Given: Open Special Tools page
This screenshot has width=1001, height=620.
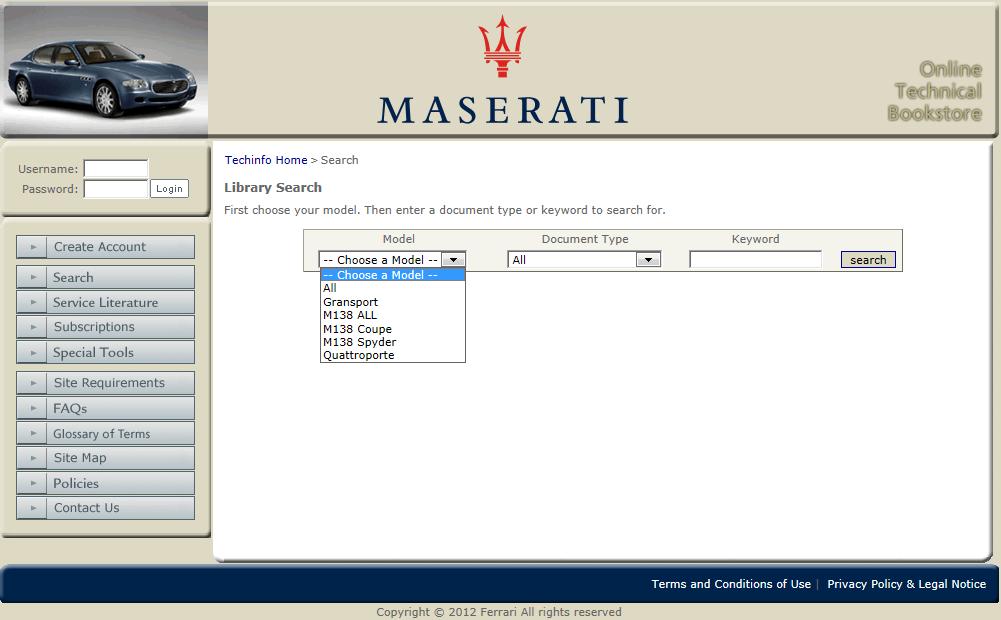Looking at the screenshot, I should click(x=105, y=352).
